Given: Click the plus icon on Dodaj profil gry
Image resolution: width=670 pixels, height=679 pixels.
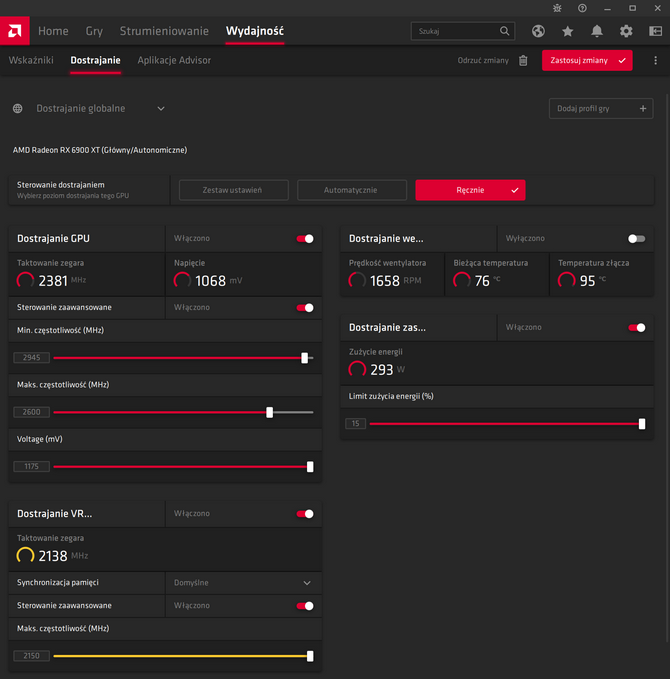Looking at the screenshot, I should [643, 108].
